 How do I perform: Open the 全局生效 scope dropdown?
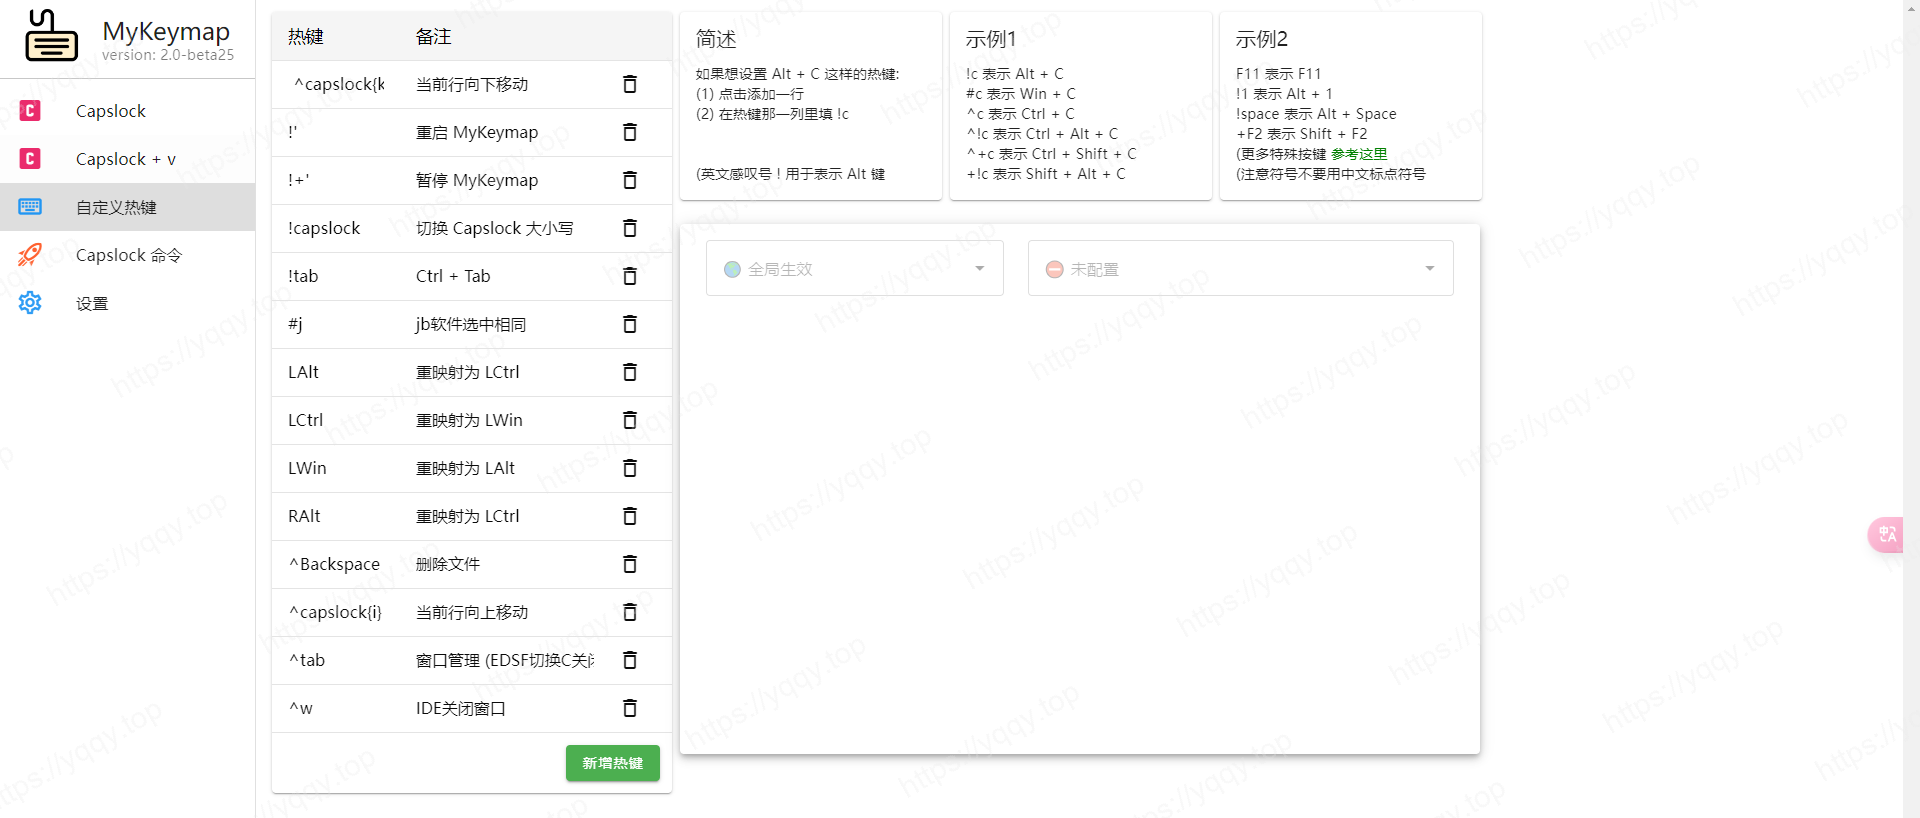click(854, 268)
